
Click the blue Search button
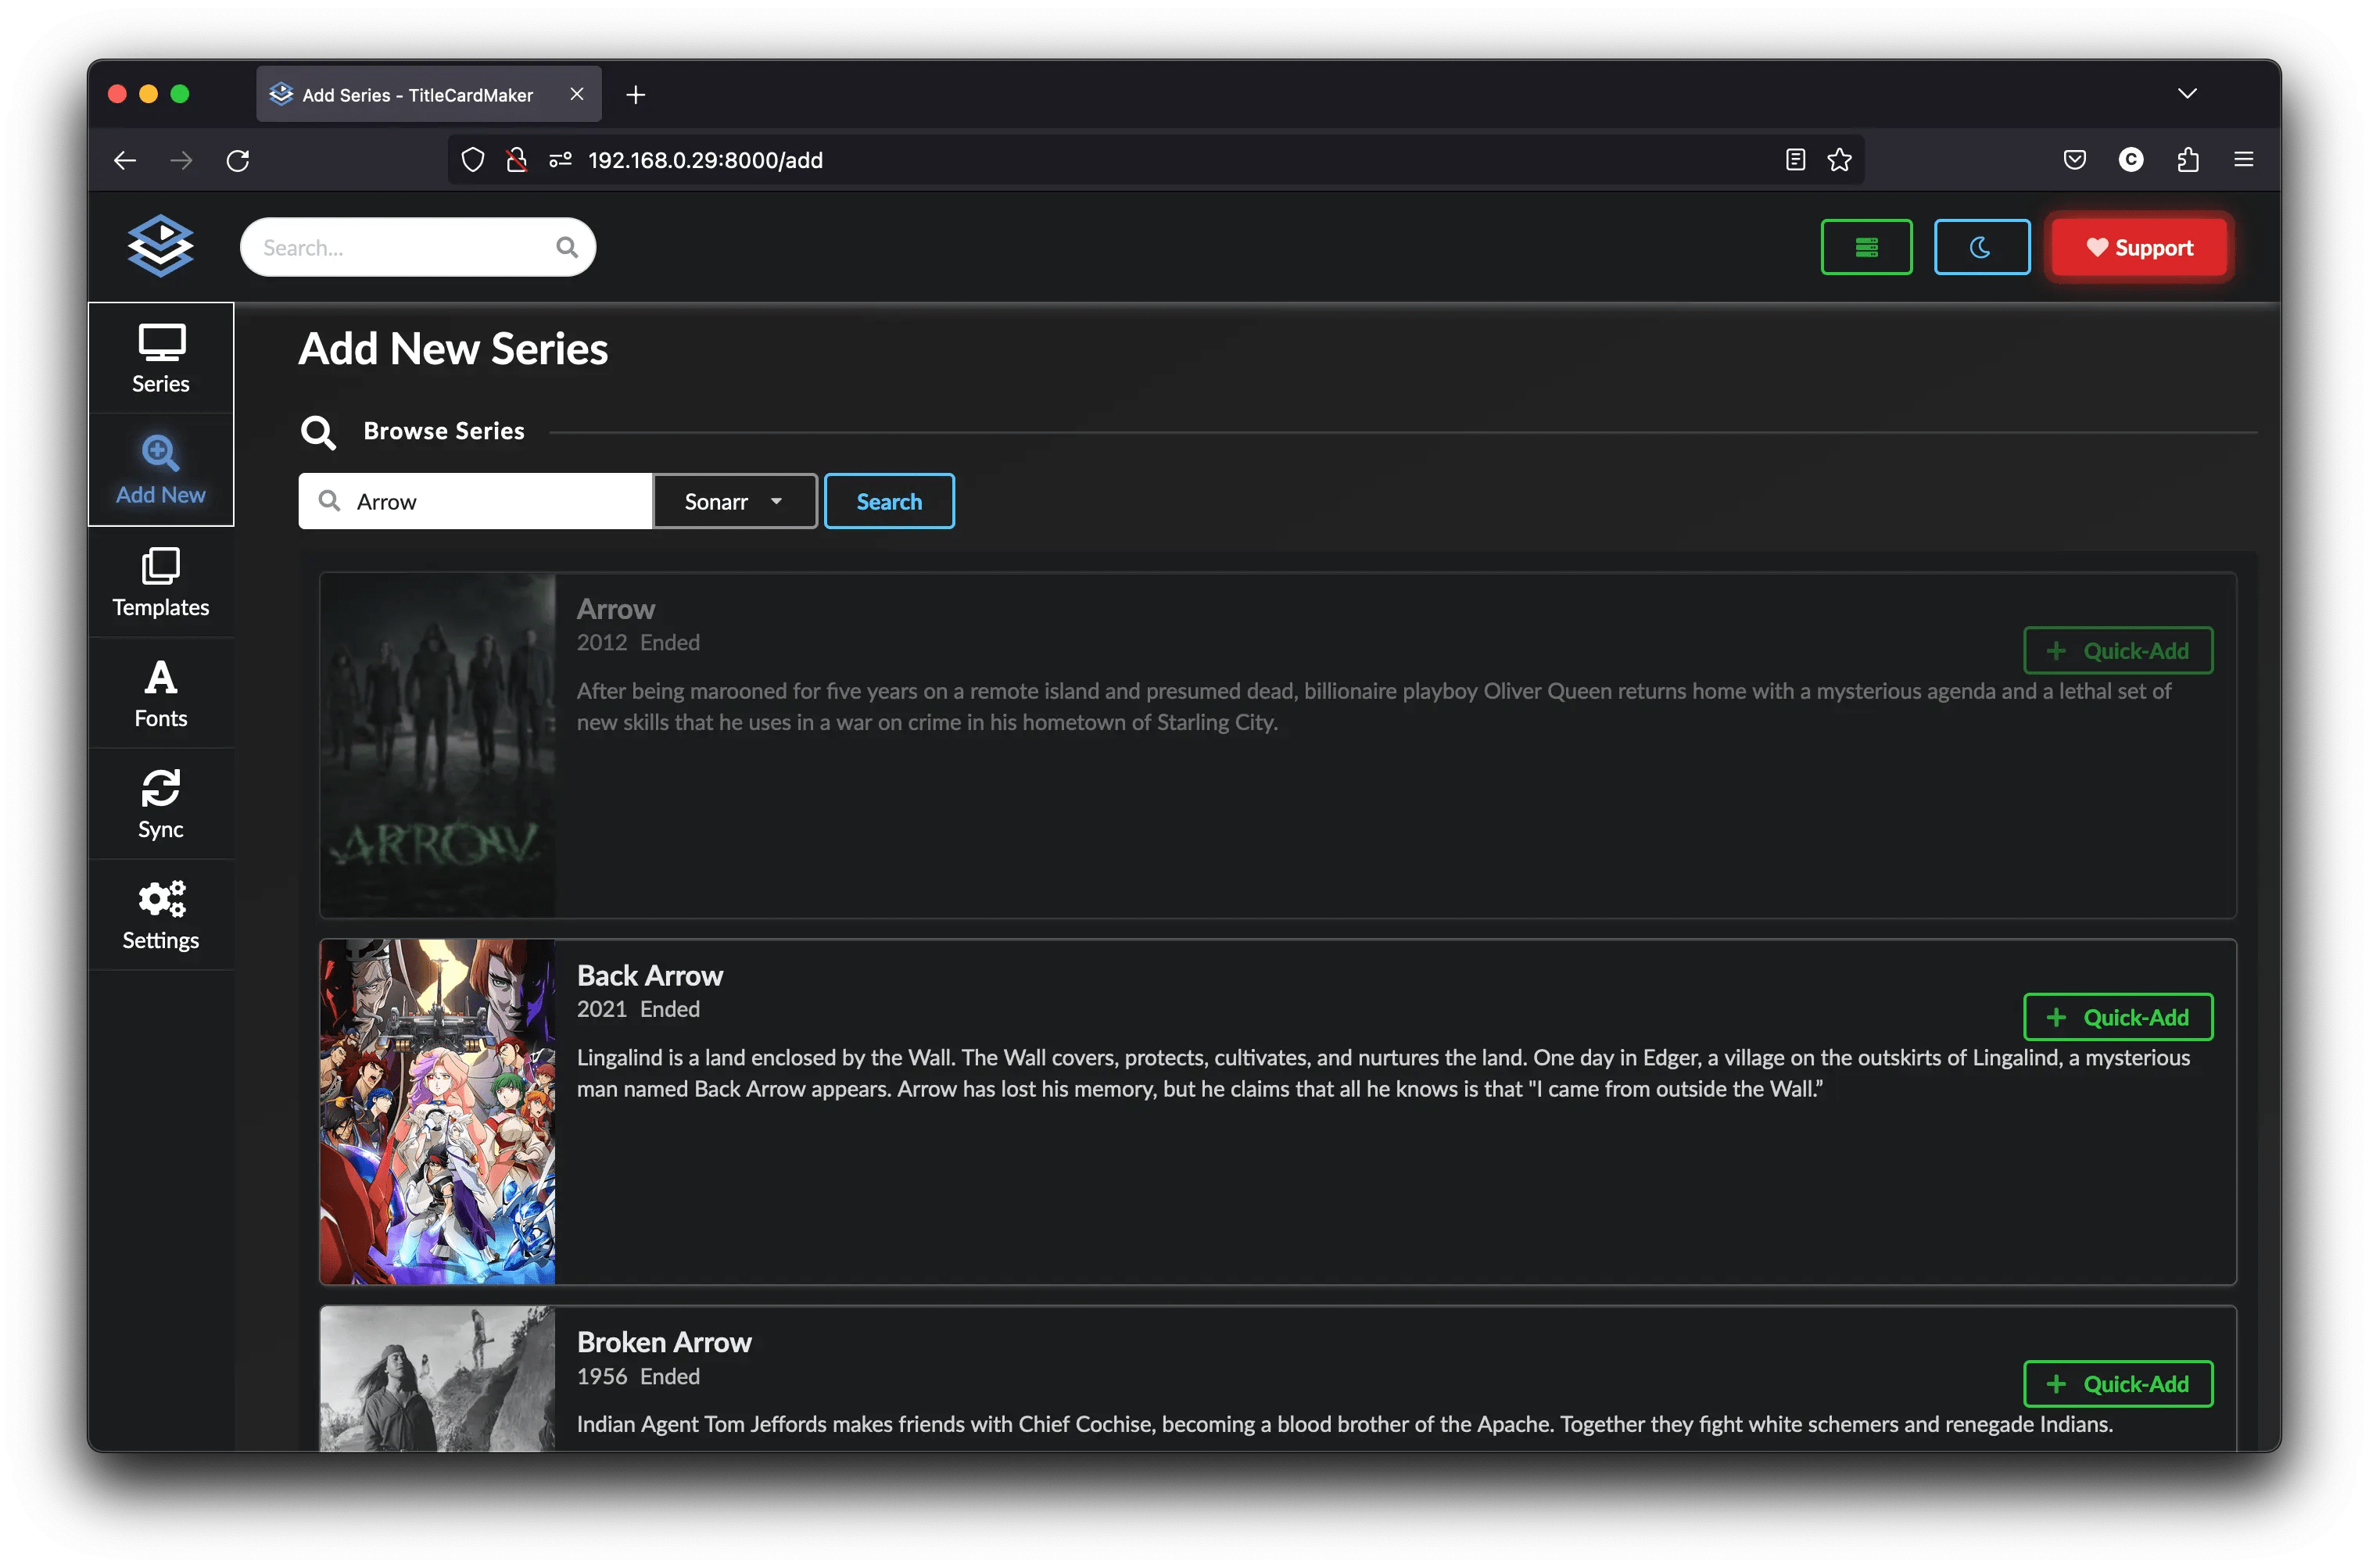point(889,501)
